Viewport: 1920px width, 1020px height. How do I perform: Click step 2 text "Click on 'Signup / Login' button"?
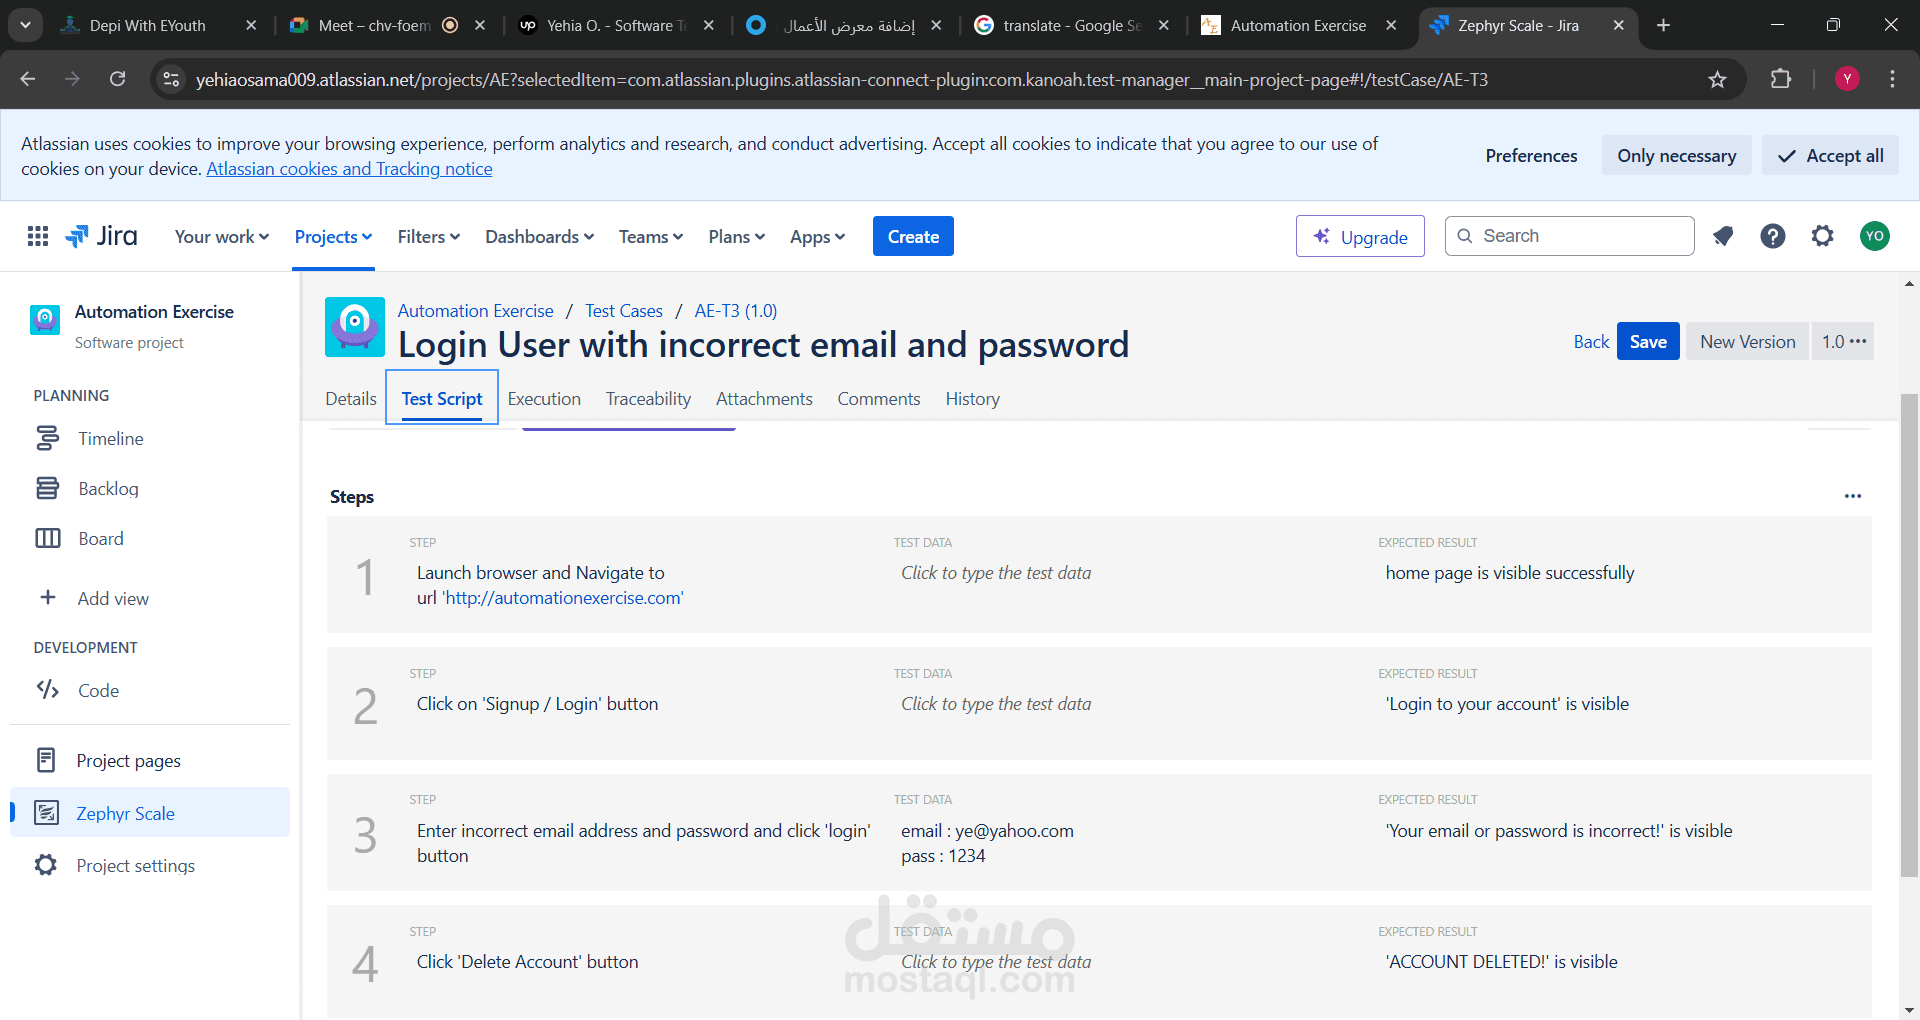tap(537, 704)
